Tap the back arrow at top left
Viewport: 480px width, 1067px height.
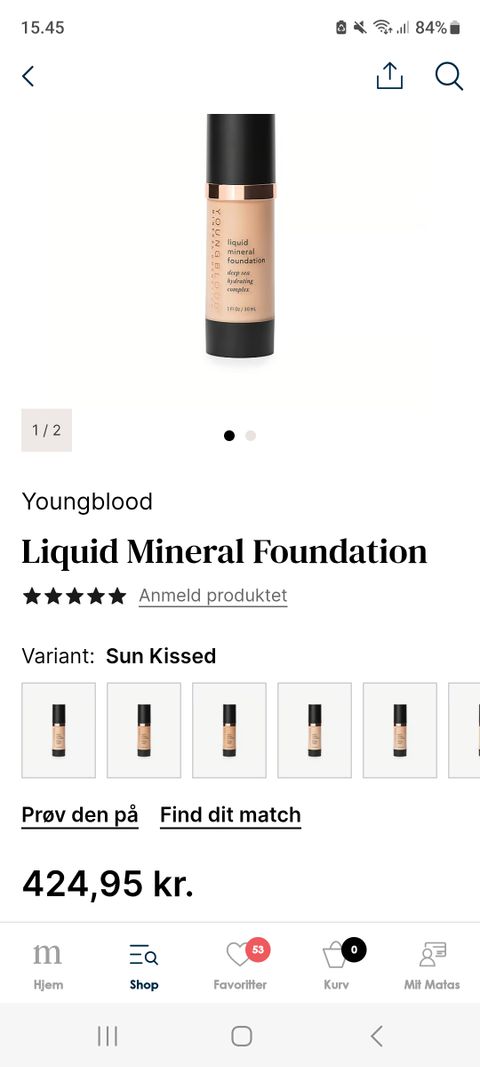click(28, 76)
